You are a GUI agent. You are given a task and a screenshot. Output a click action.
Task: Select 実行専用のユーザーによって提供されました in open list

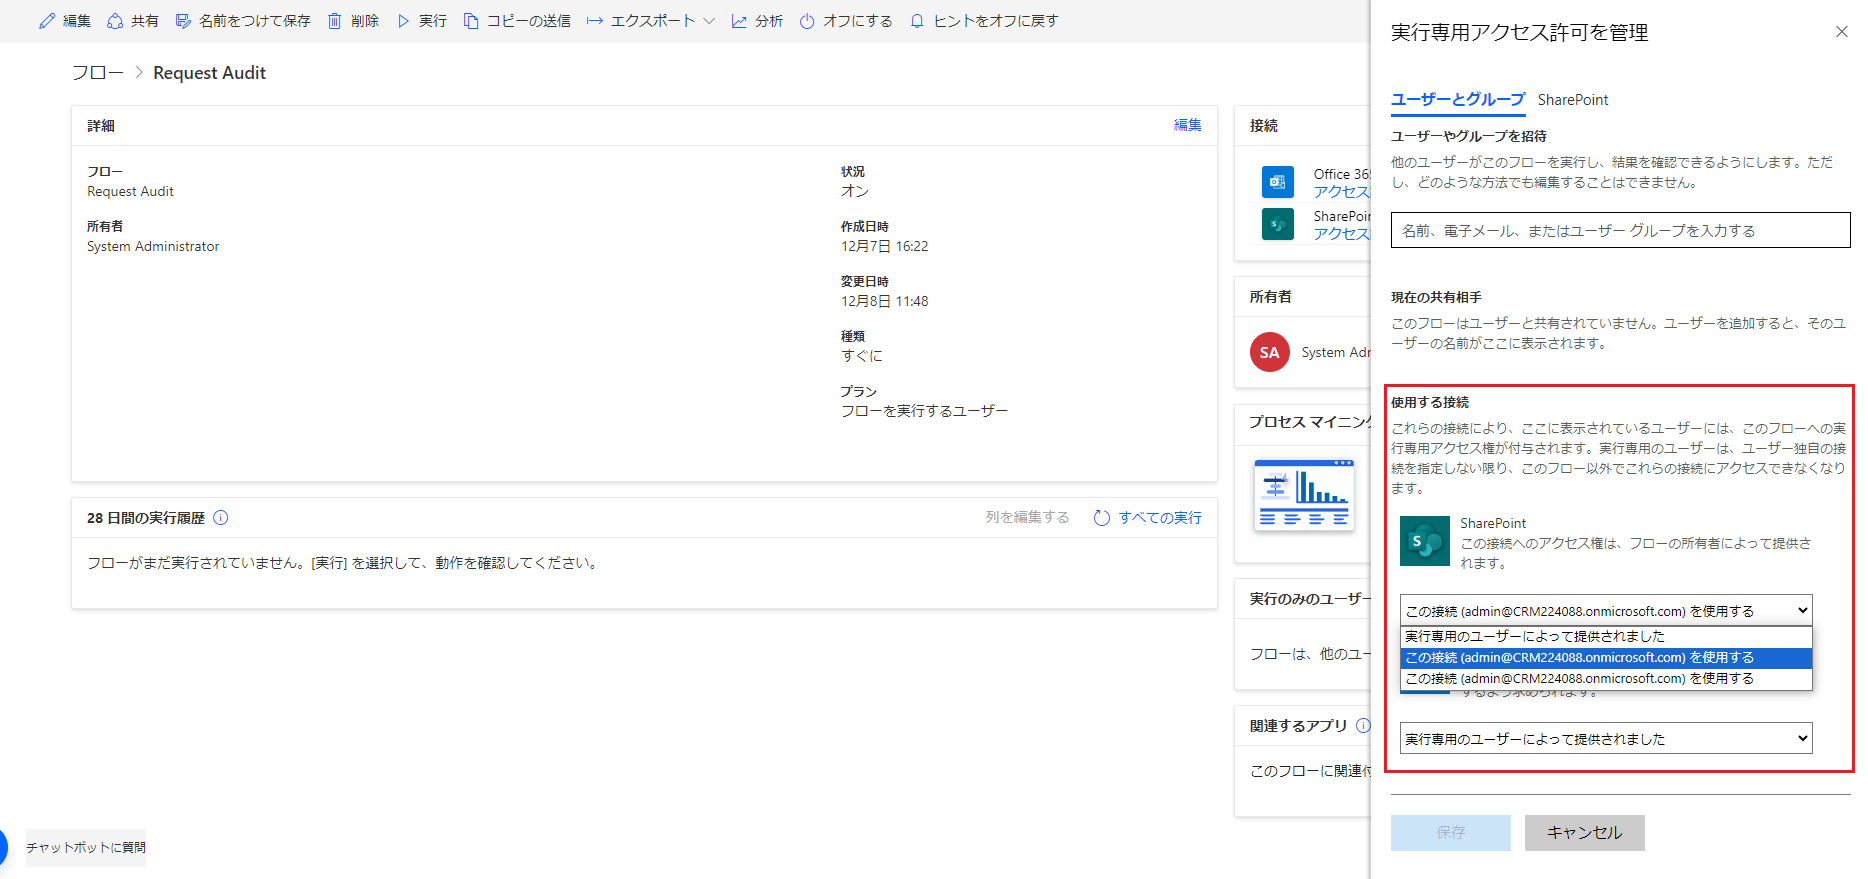point(1606,636)
